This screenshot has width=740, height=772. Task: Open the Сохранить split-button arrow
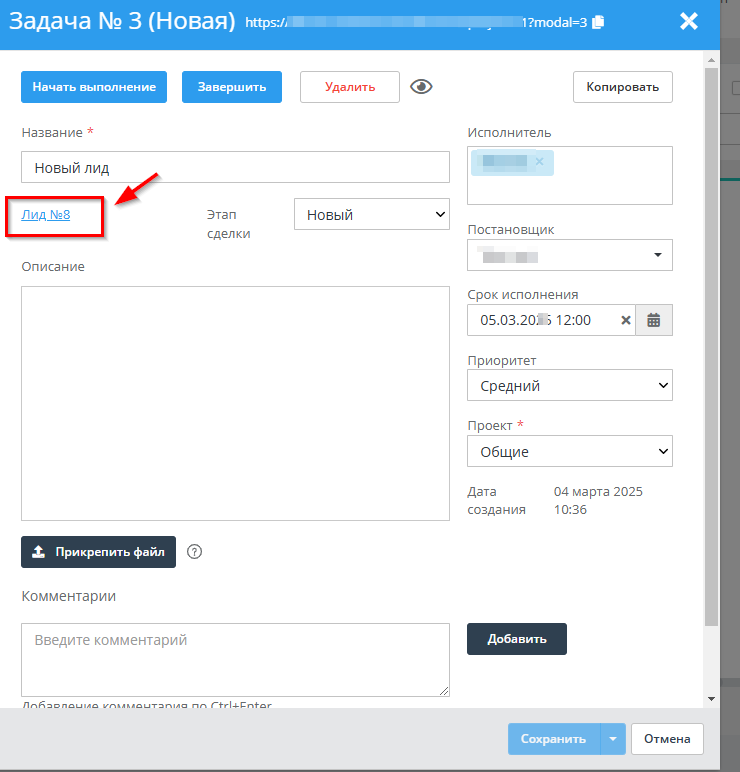(612, 739)
